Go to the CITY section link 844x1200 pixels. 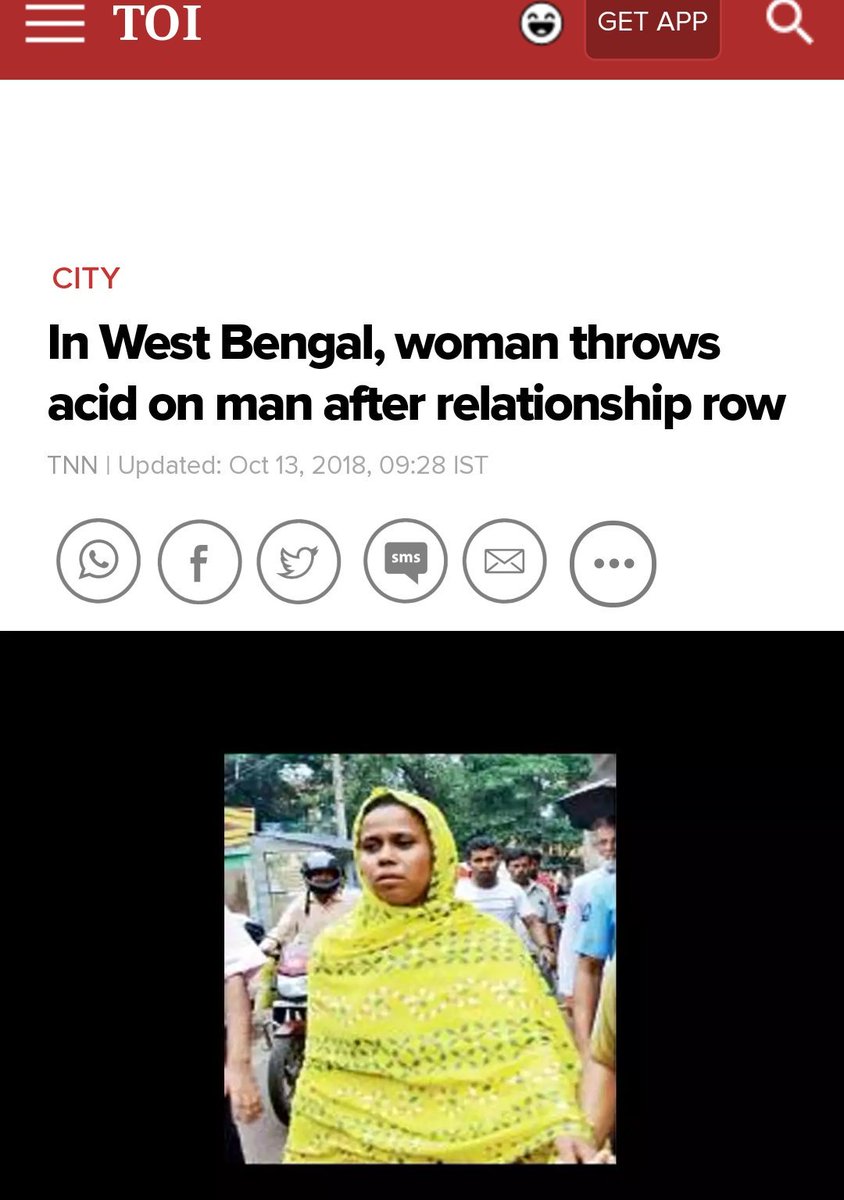pos(86,278)
